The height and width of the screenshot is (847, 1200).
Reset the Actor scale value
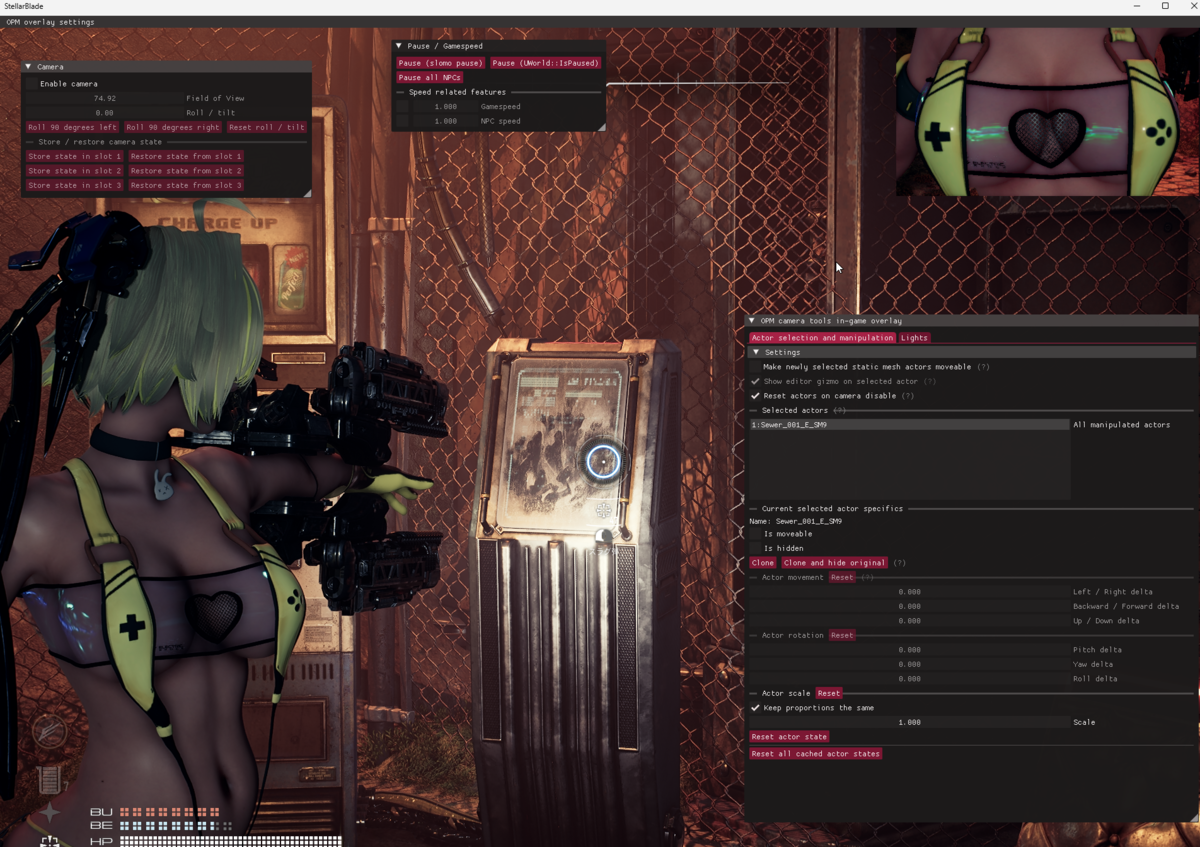tap(829, 693)
